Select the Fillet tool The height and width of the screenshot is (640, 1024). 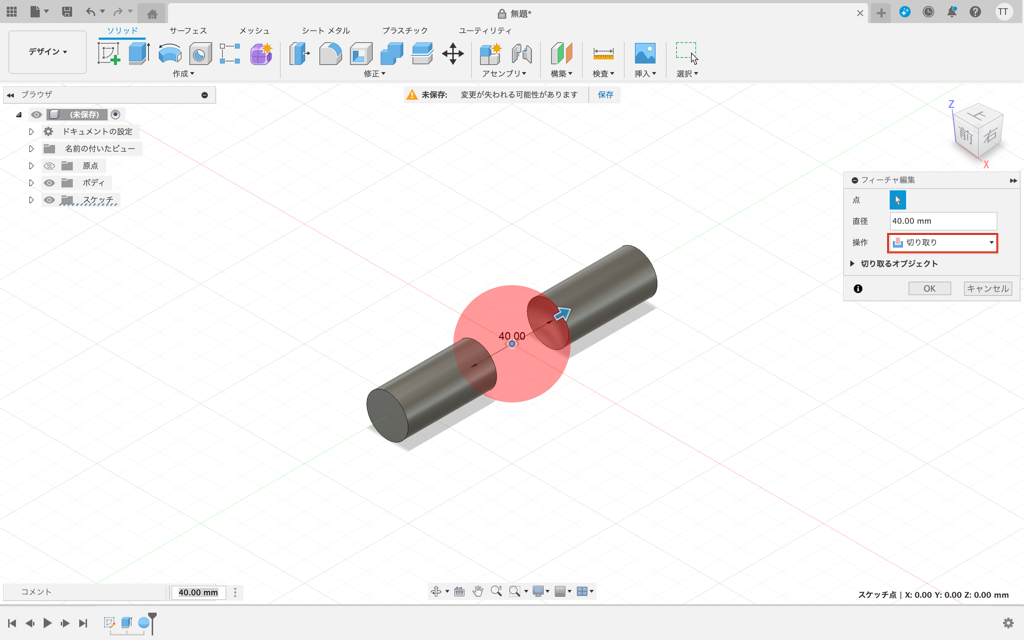[330, 54]
